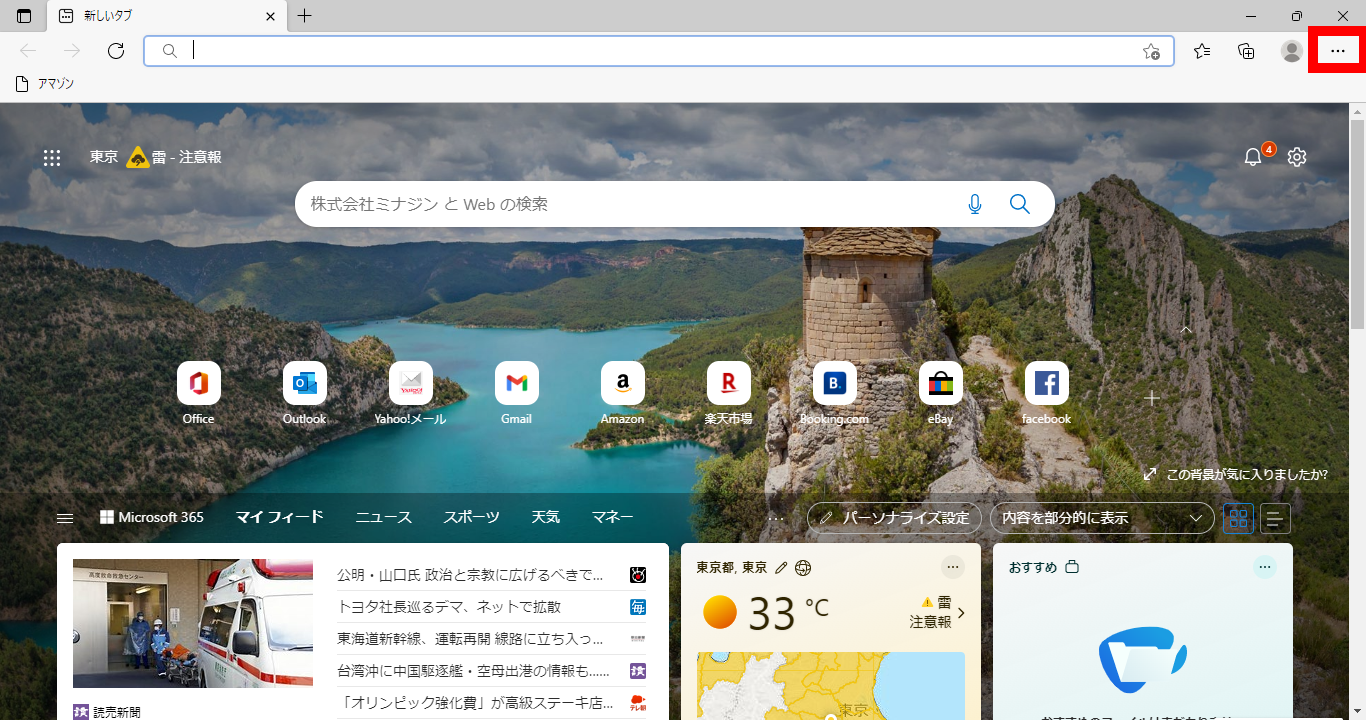Open the app launcher grid icon
Viewport: 1366px width, 720px height.
coord(52,157)
